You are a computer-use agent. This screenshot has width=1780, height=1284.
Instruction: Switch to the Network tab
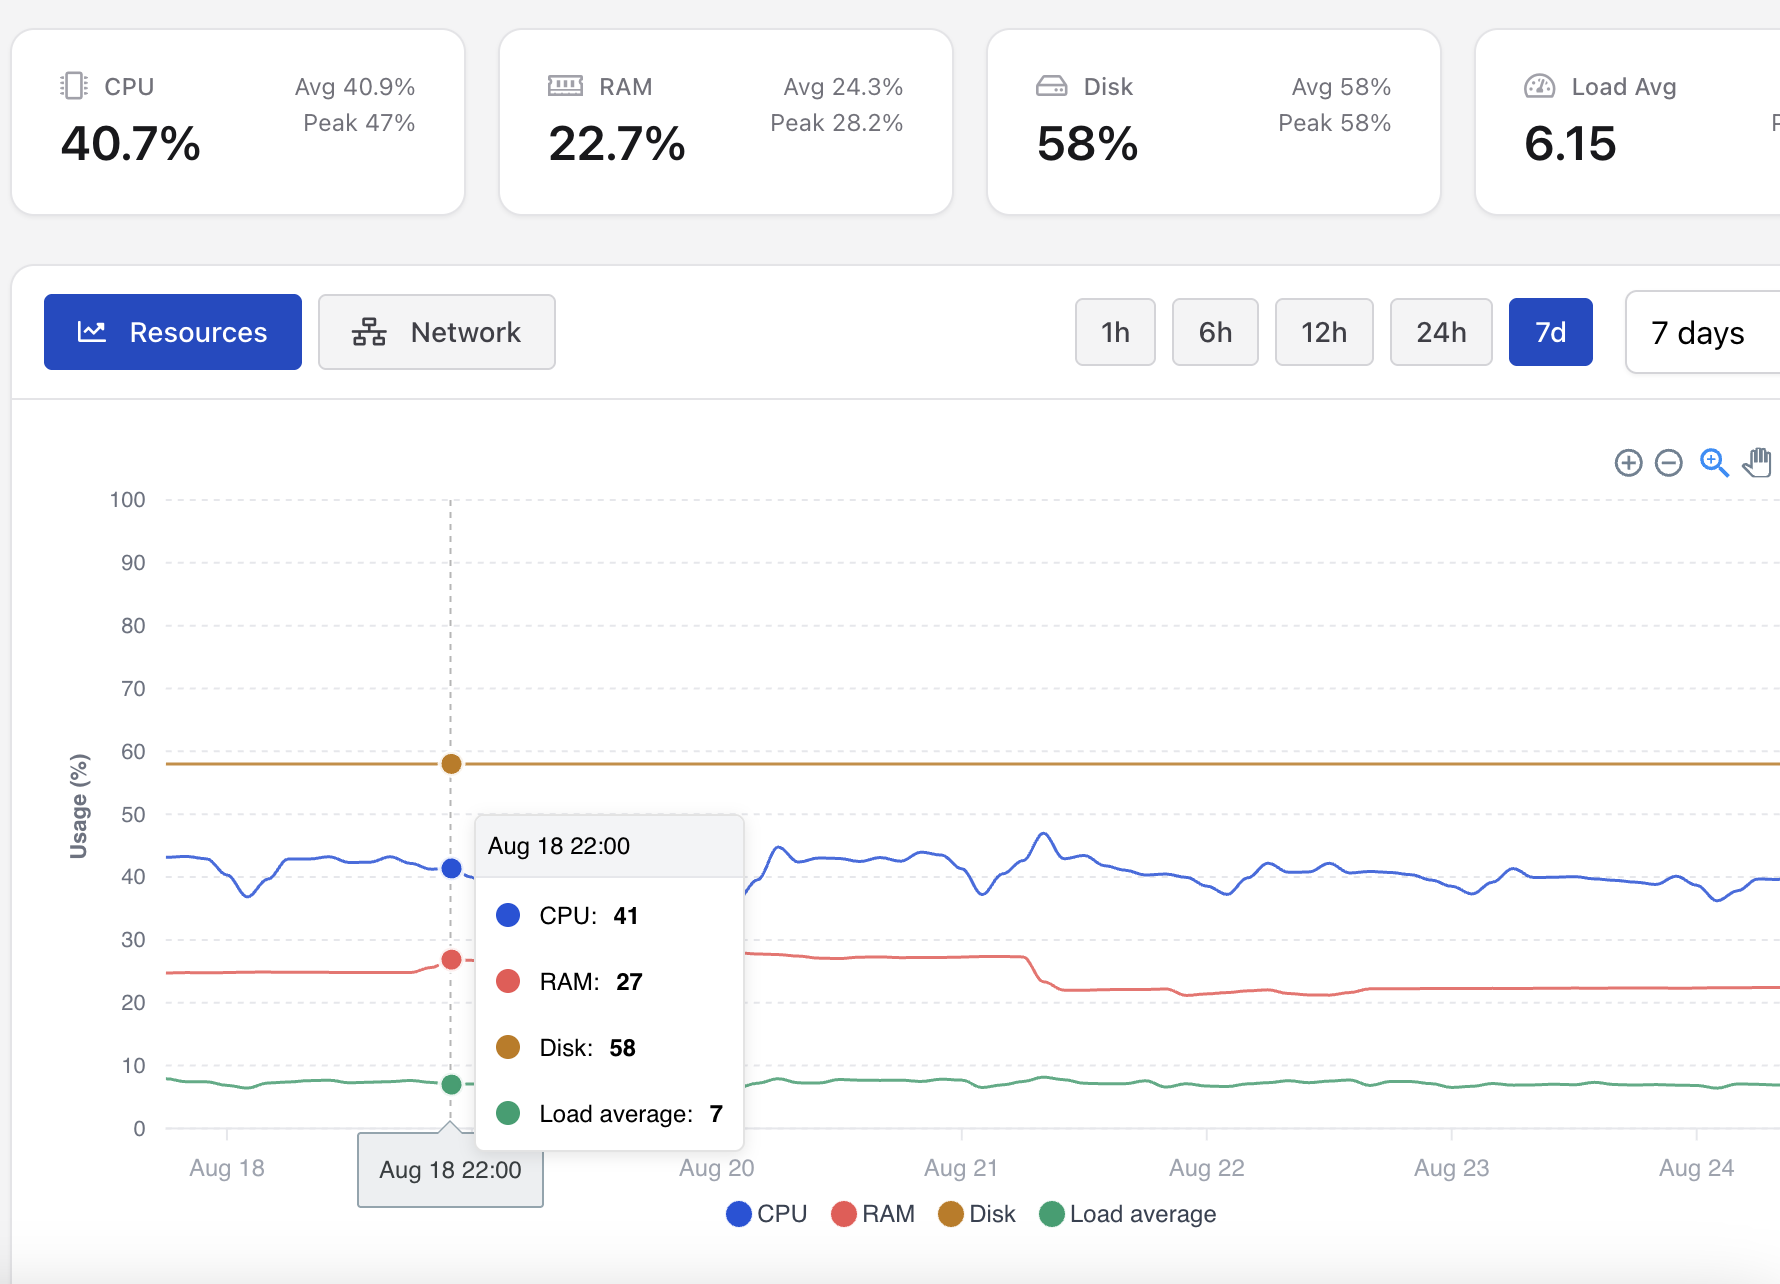[437, 332]
